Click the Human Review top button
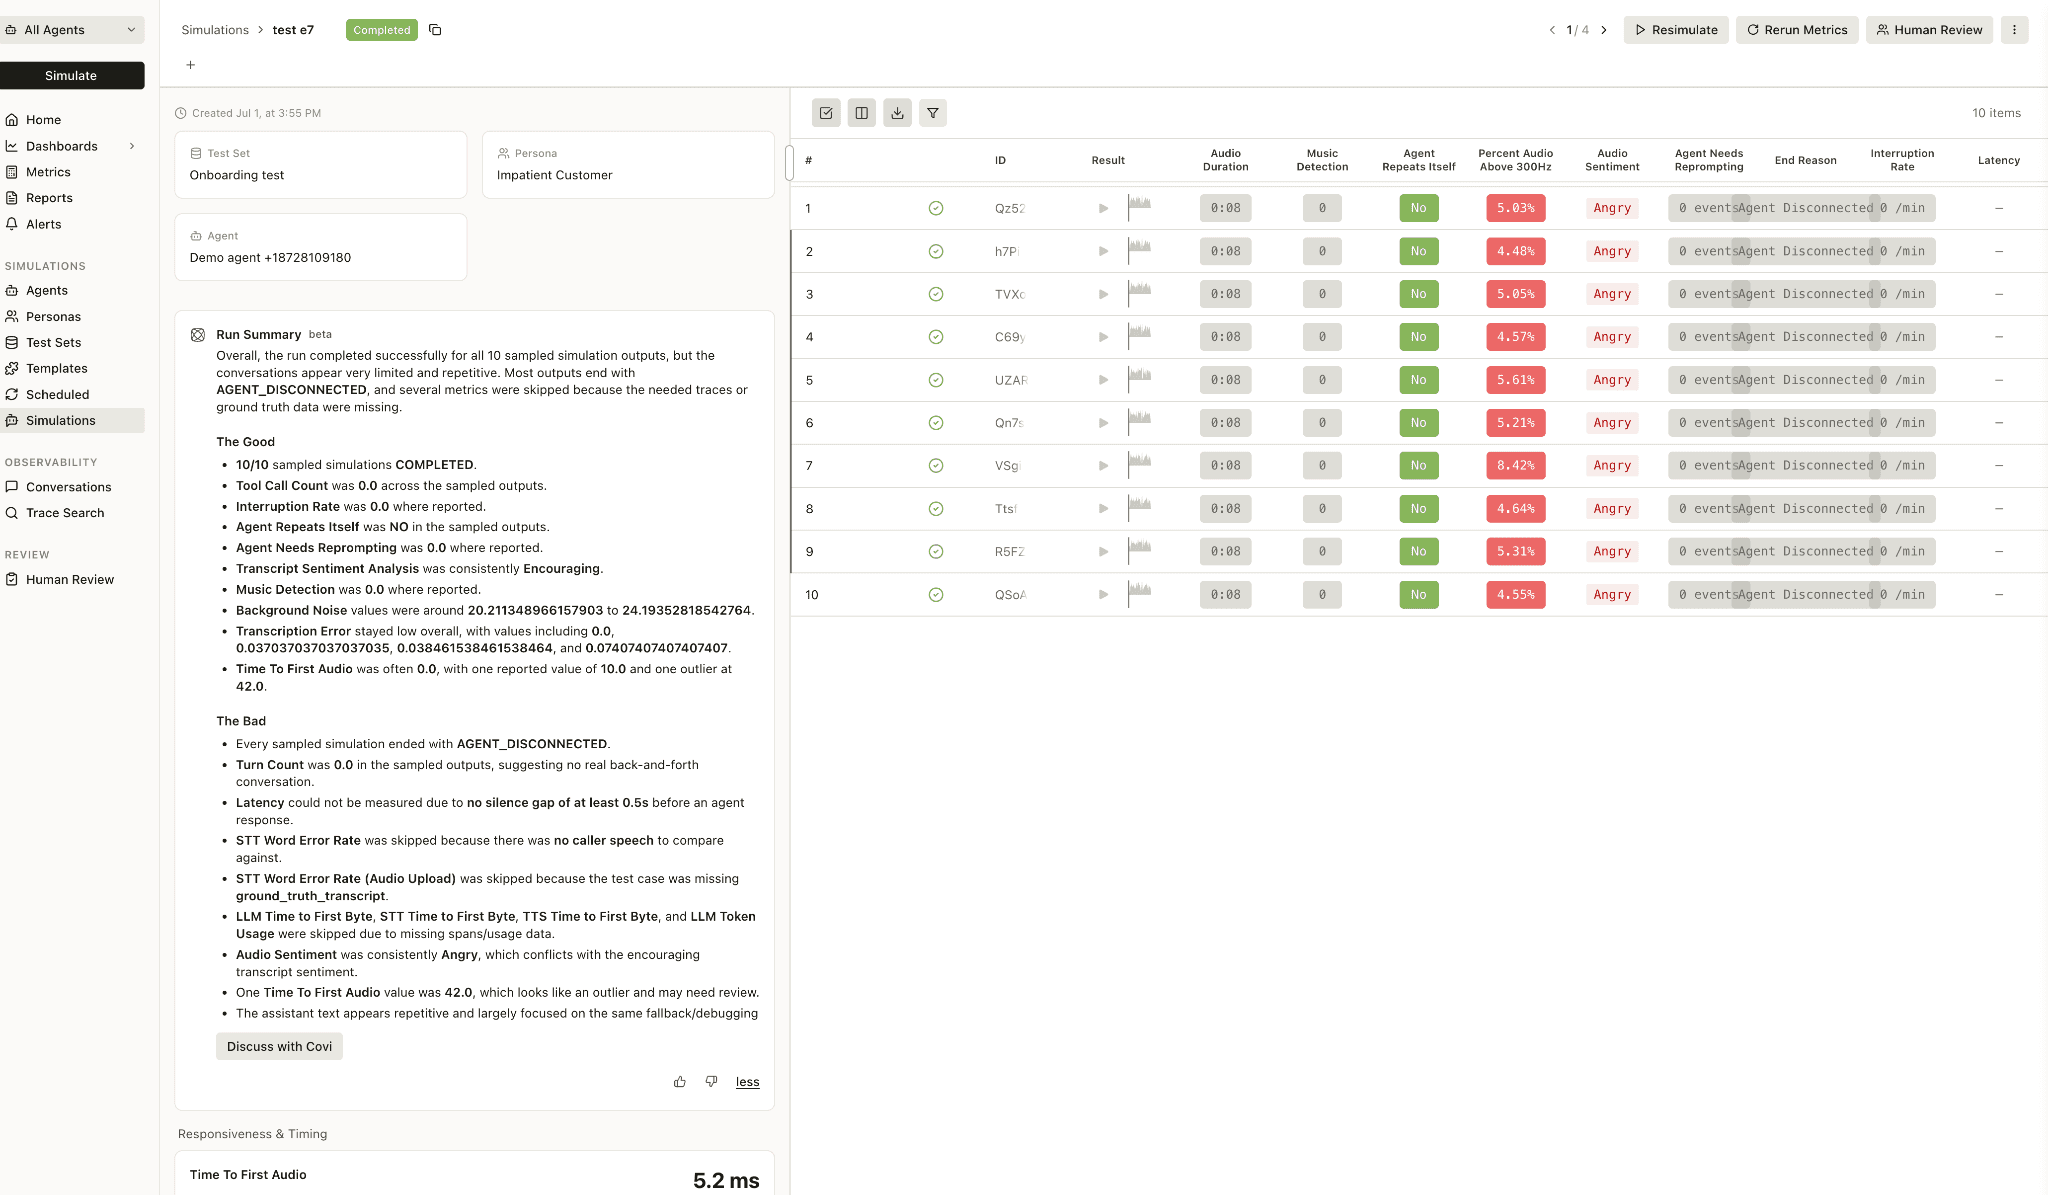Screen dimensions: 2048x1195 [1929, 30]
